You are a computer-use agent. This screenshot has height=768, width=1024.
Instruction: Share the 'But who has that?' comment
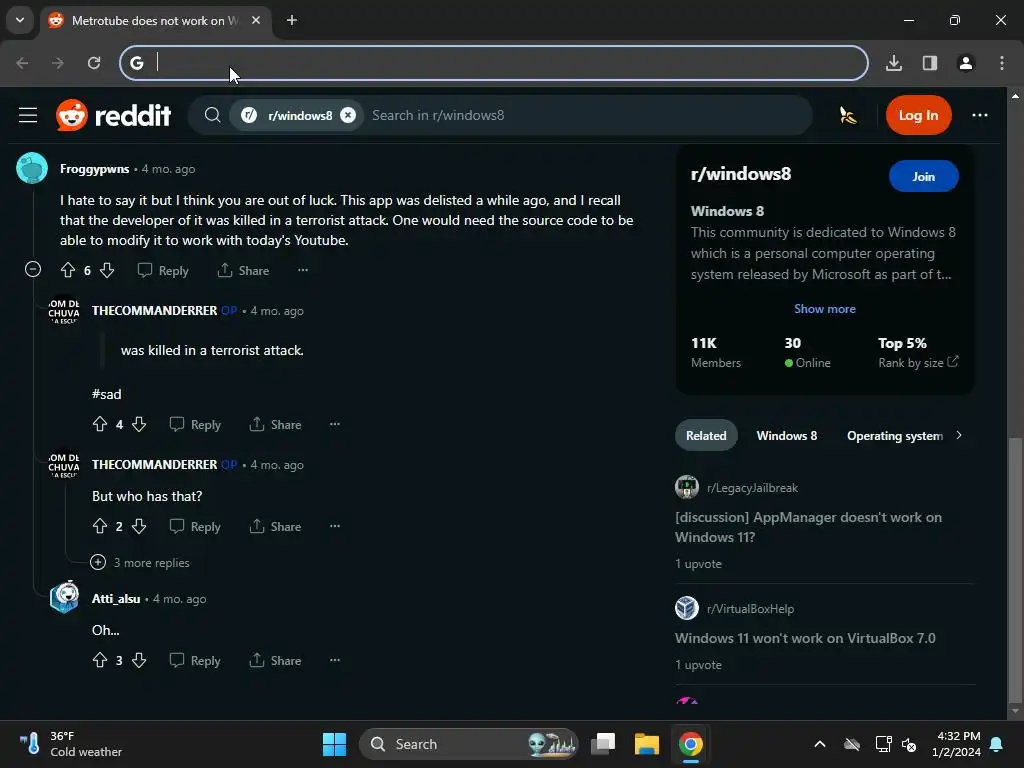coord(275,526)
